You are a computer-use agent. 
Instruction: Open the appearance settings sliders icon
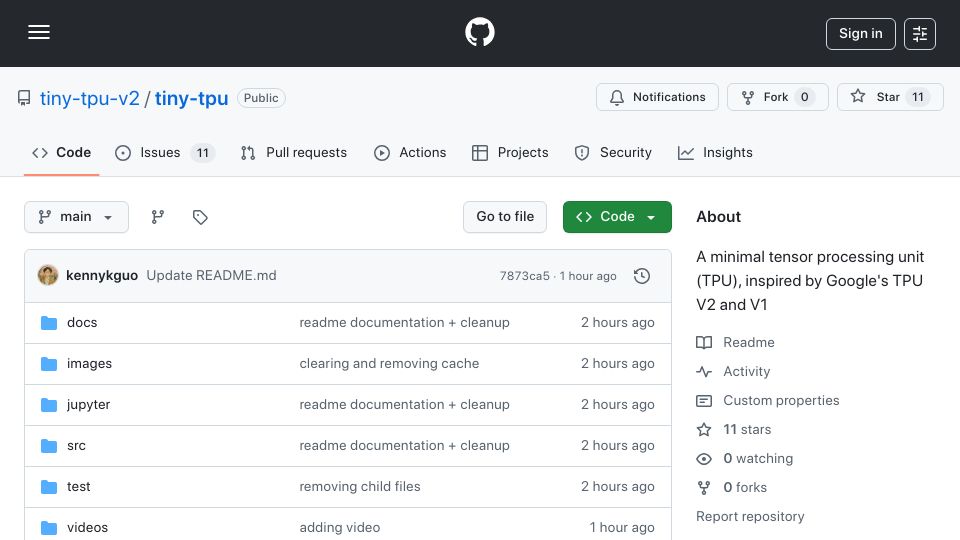(x=920, y=34)
